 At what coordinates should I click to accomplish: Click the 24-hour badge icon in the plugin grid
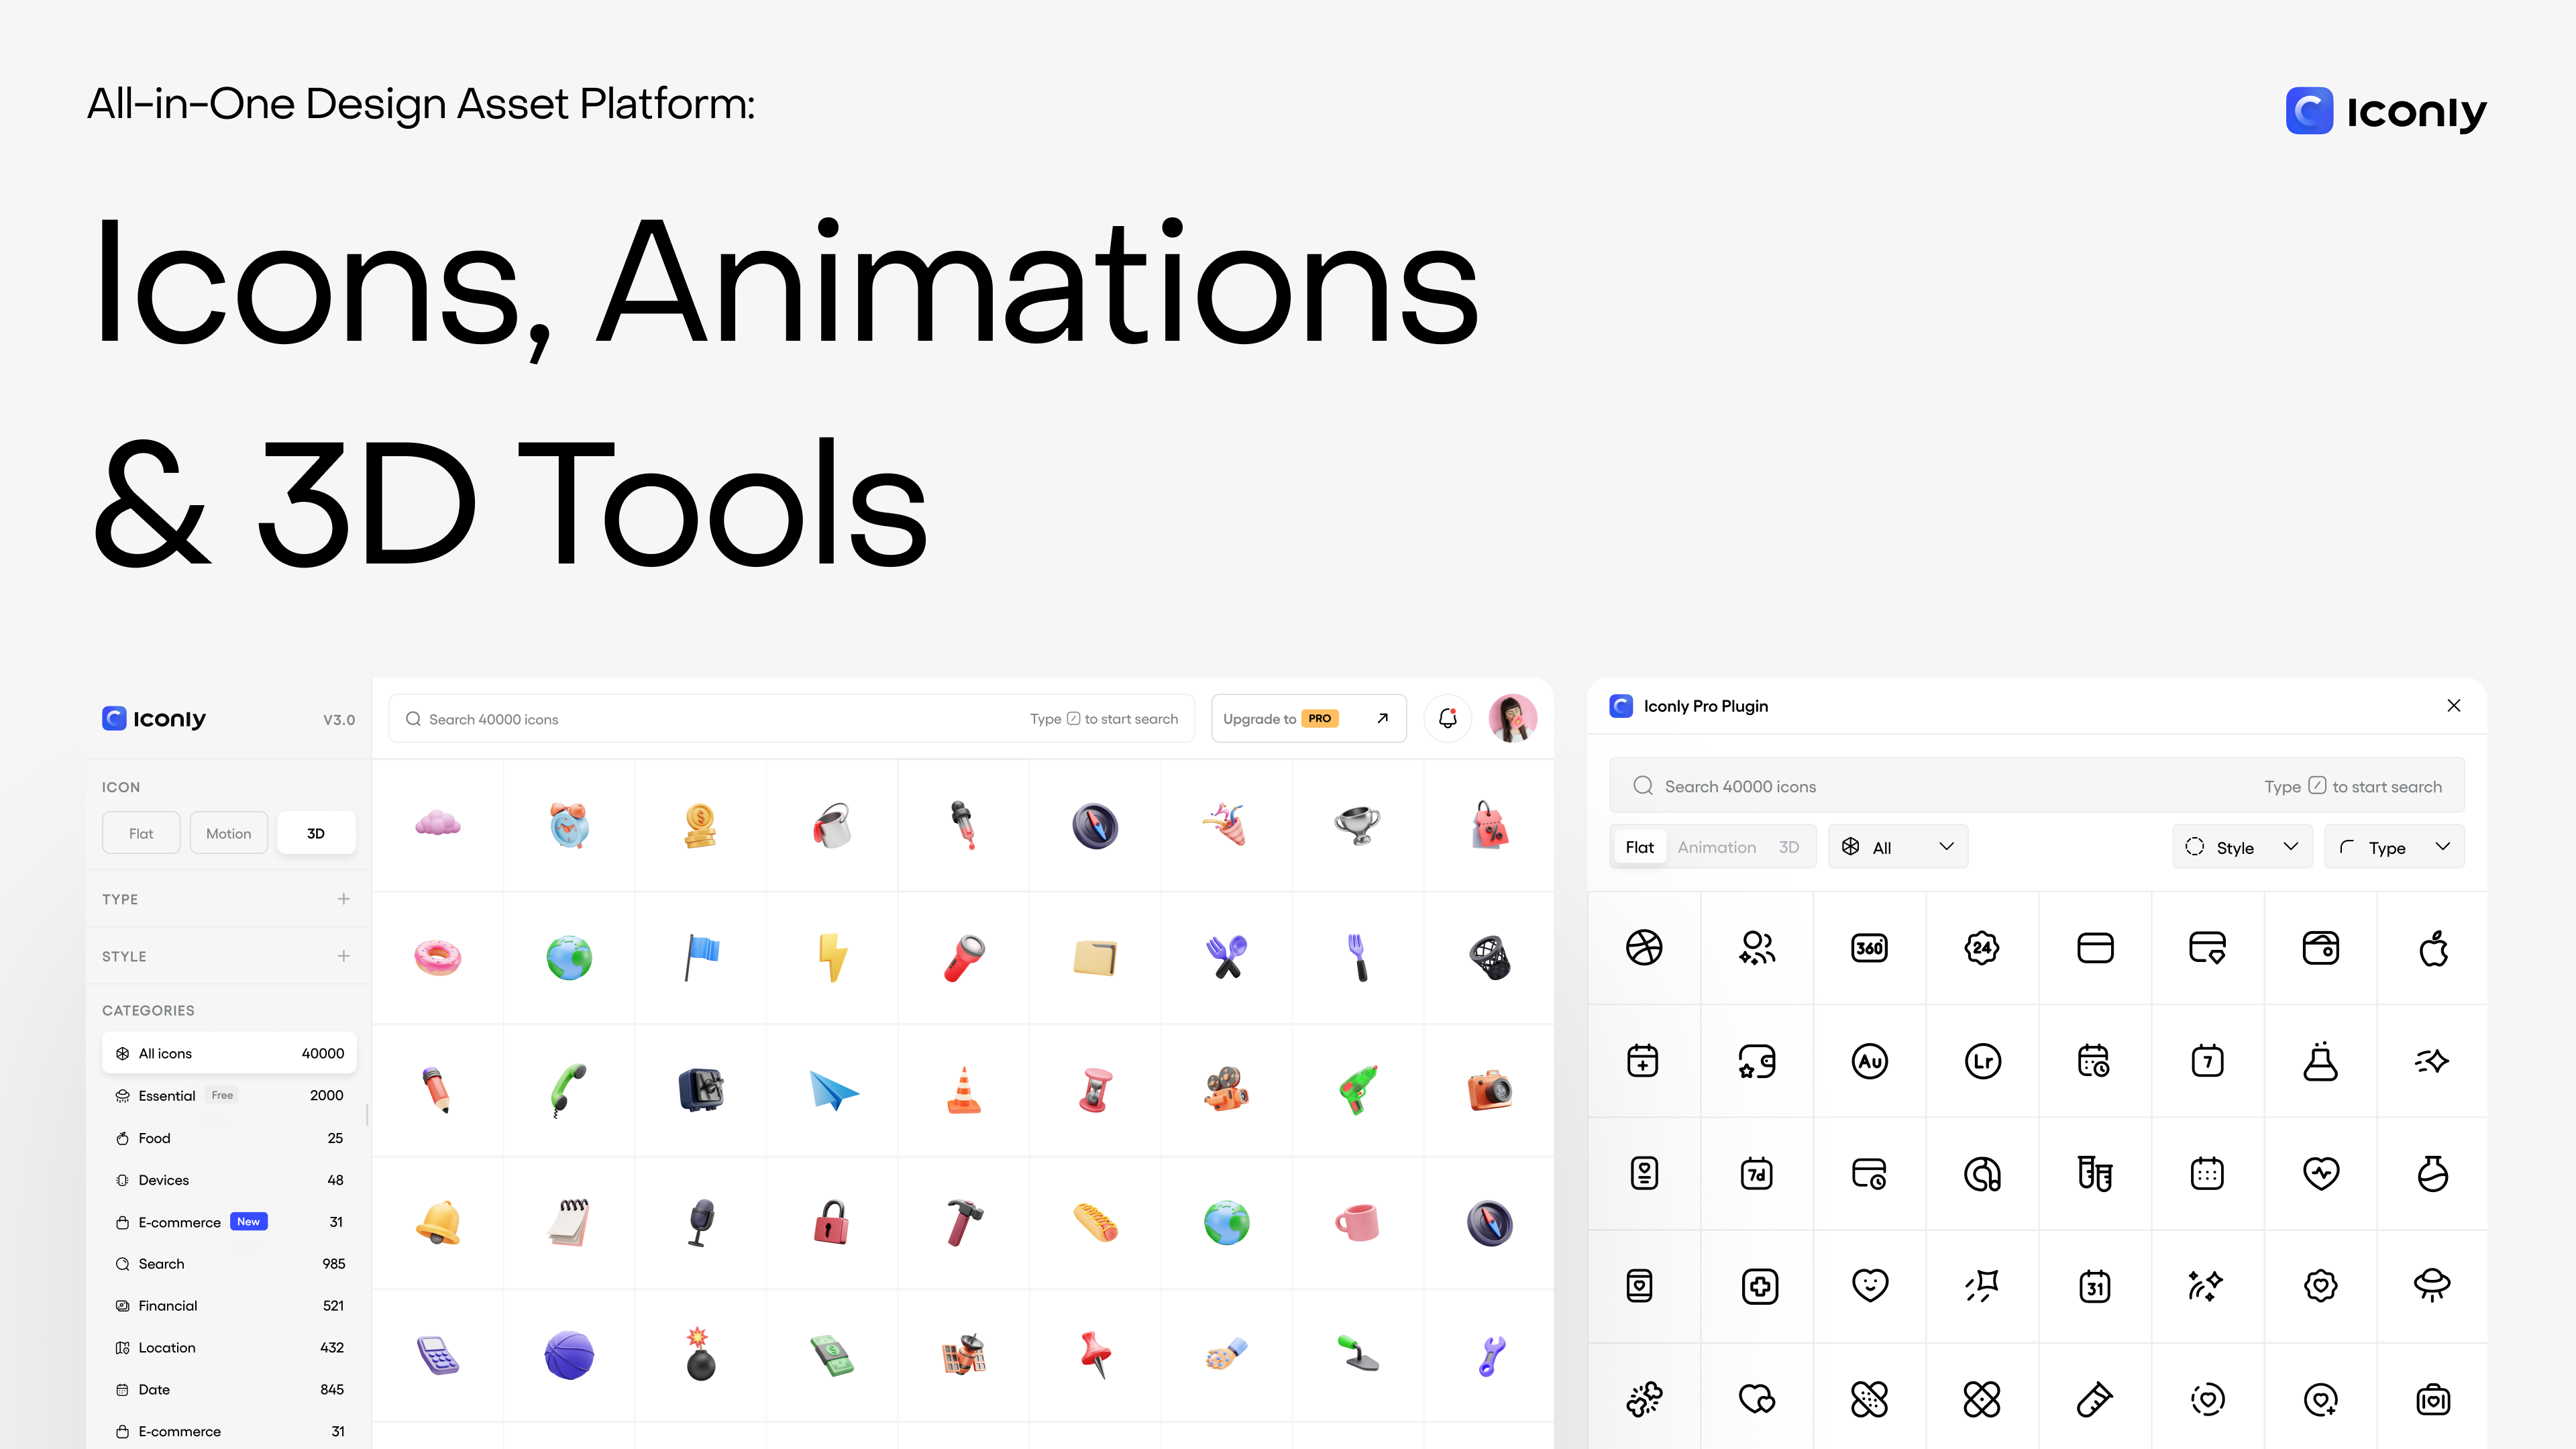point(1982,948)
